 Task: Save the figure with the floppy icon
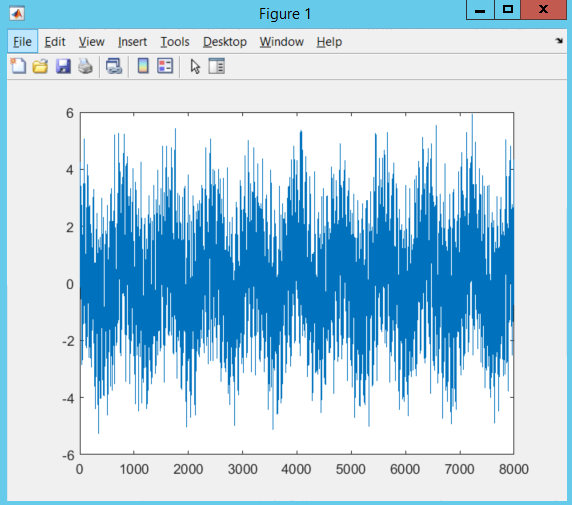click(63, 66)
